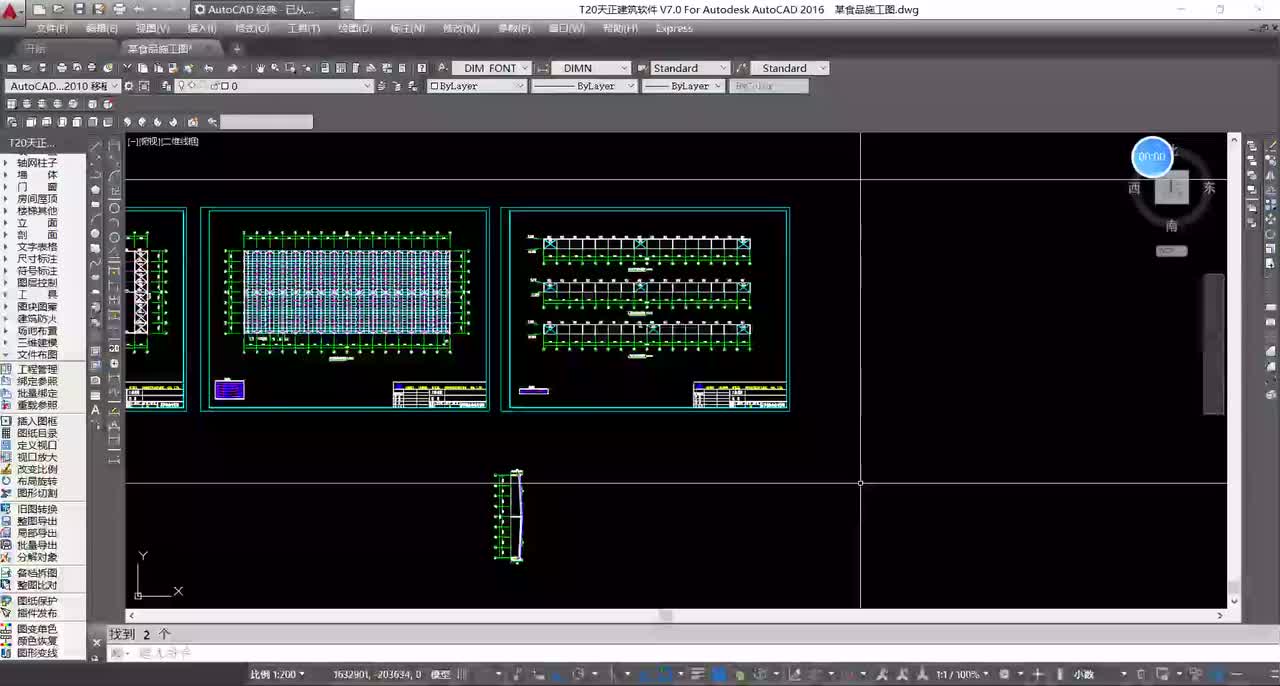Screen dimensions: 1280x686
Task: Click the 改变比例 tool in sidebar
Action: pyautogui.click(x=37, y=469)
